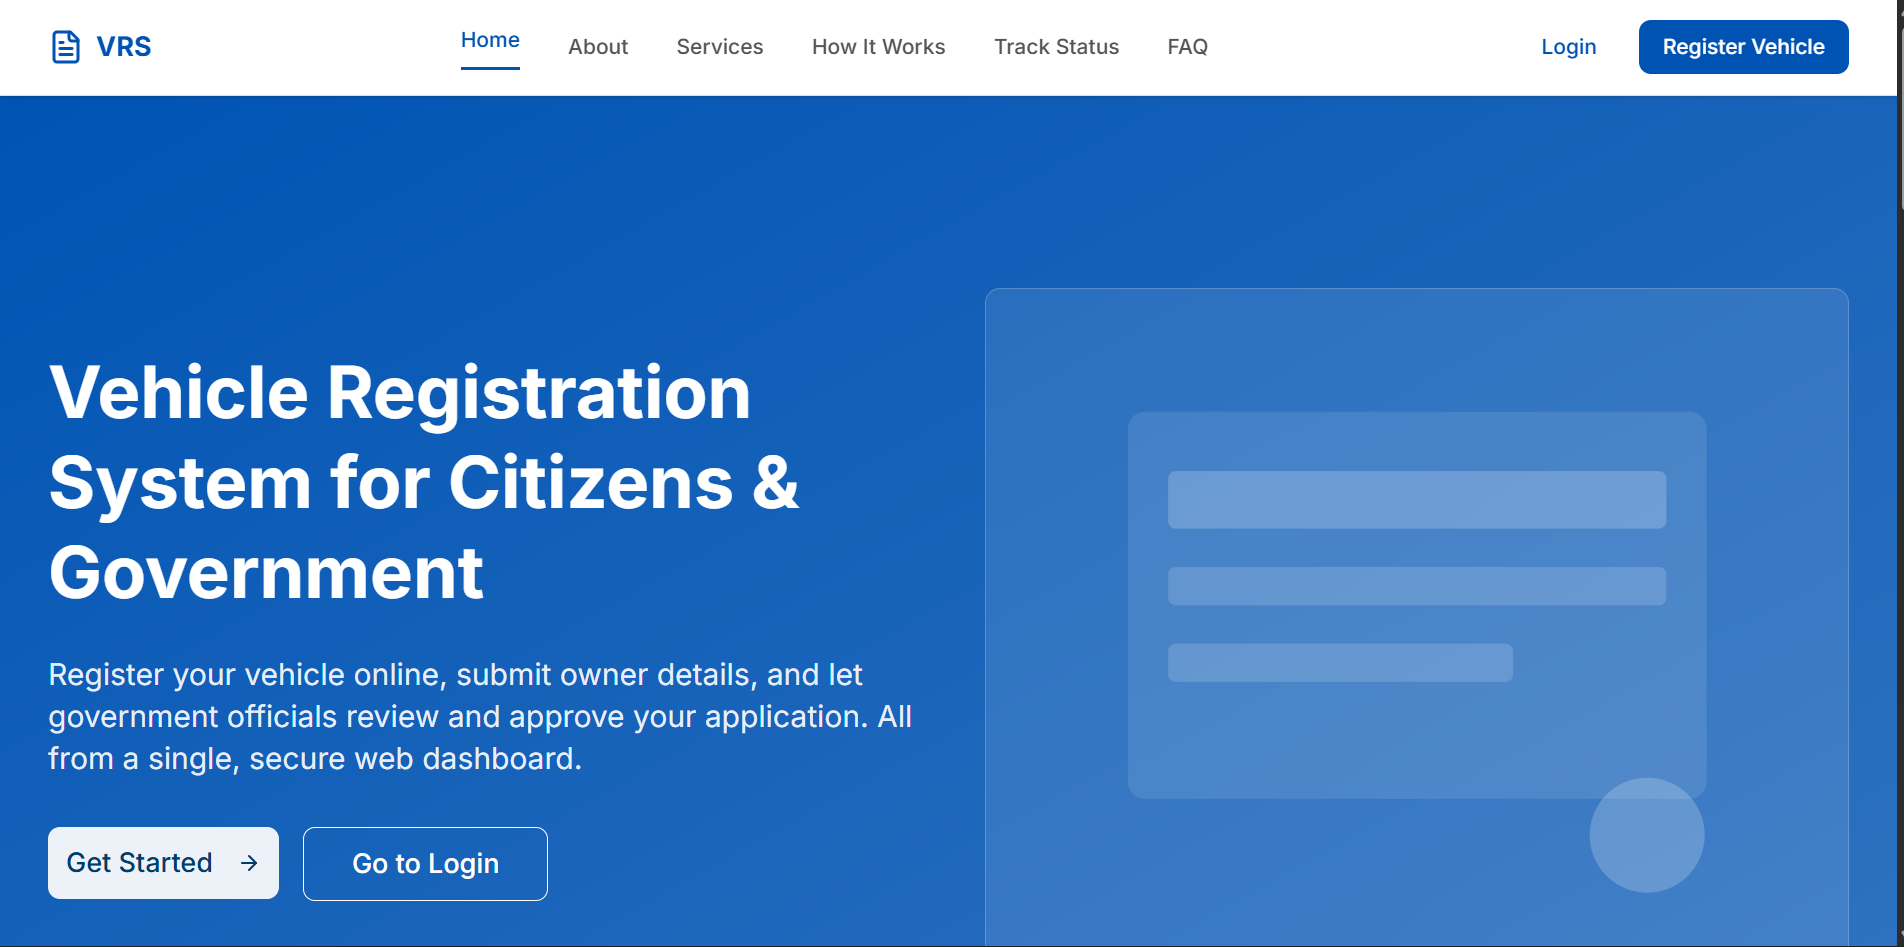Click the VRS document logo icon
This screenshot has width=1904, height=947.
[x=65, y=47]
